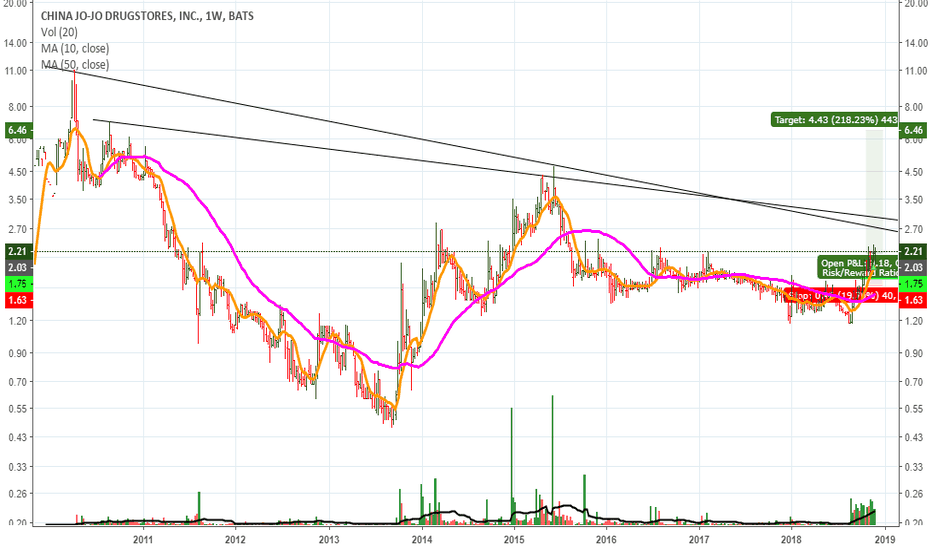Screen dimensions: 932x550
Task: Click the red 1.63 price tag on left axis
Action: (x=17, y=300)
